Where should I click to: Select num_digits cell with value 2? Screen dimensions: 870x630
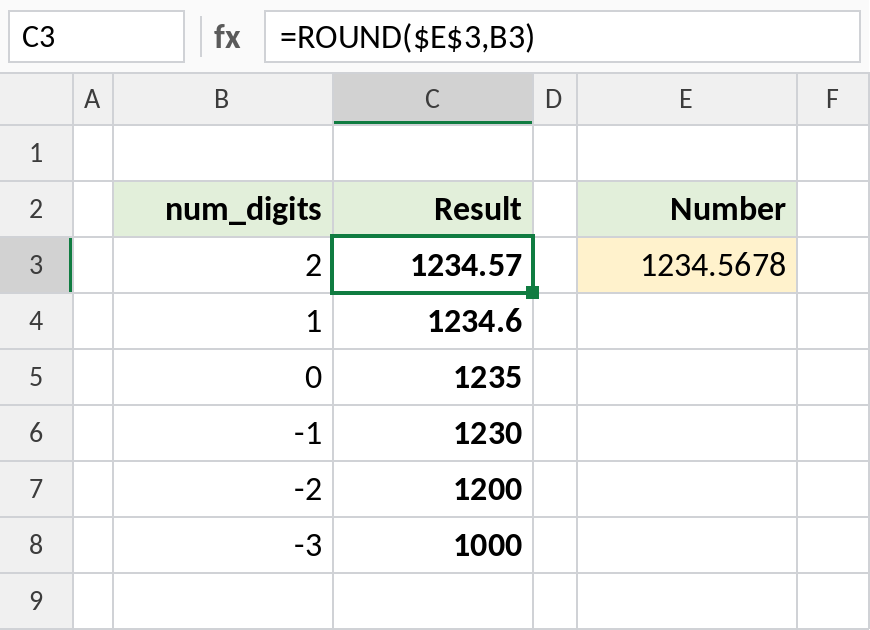[x=222, y=265]
